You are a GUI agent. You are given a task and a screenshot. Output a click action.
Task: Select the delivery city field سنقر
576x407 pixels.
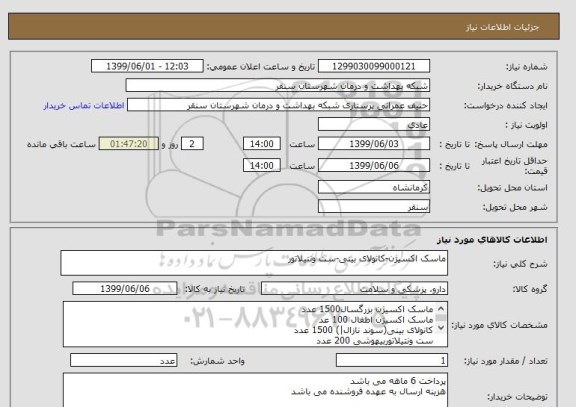pos(374,207)
